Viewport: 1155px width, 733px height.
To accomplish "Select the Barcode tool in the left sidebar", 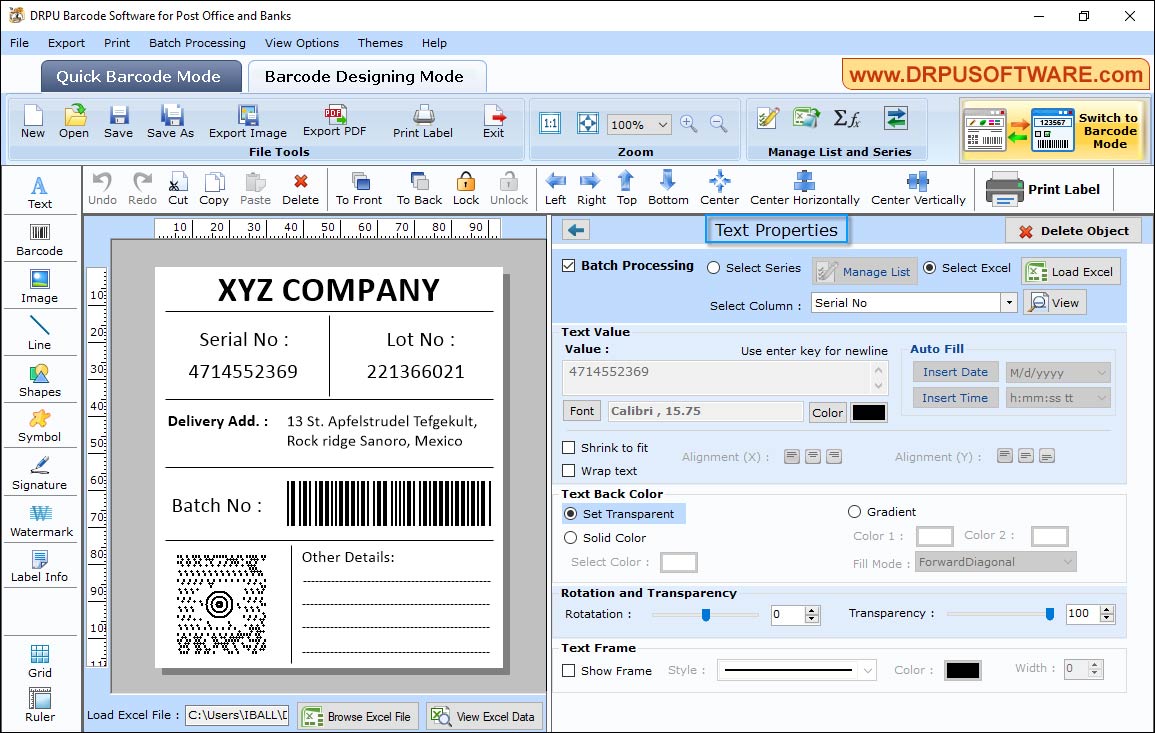I will (40, 238).
